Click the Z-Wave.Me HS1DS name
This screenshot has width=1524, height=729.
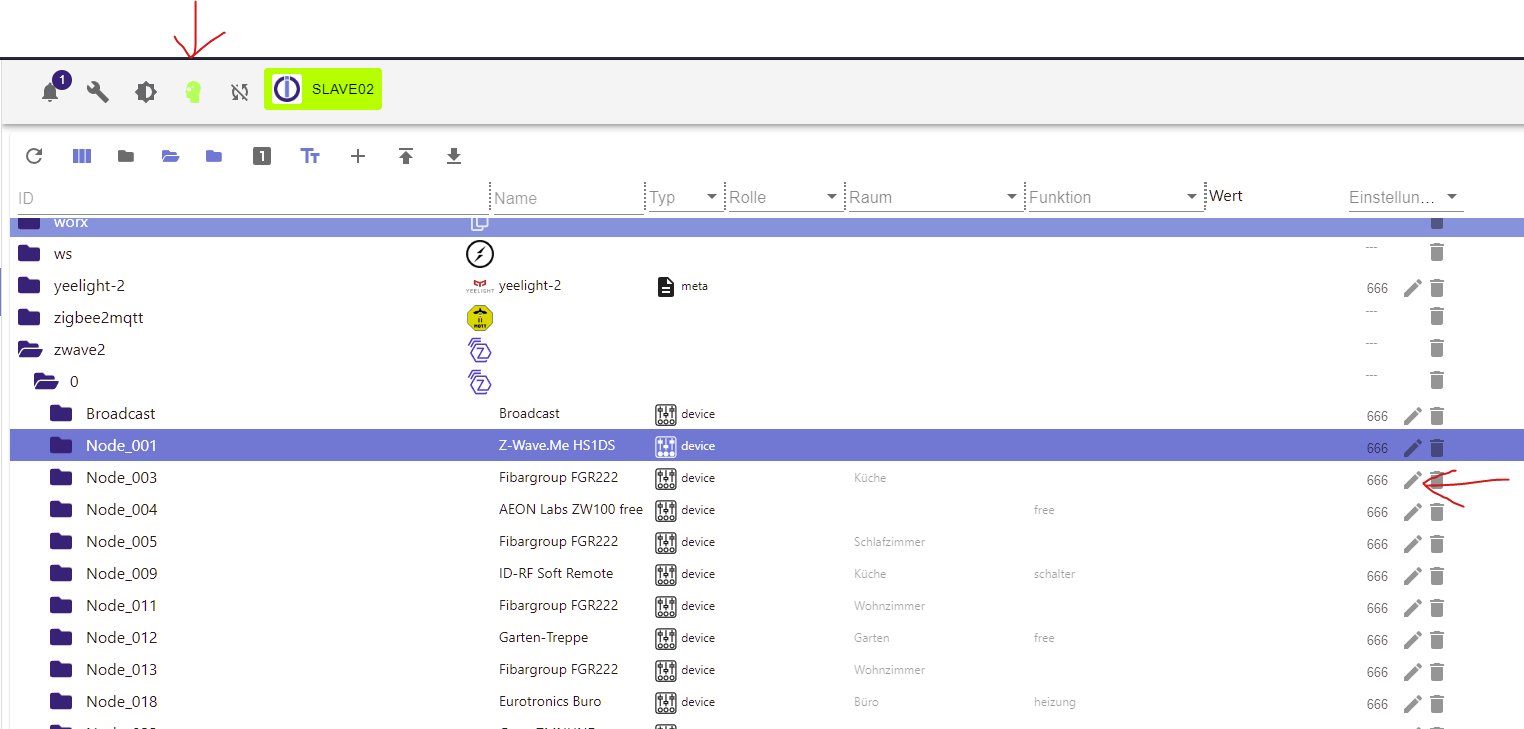coord(557,445)
